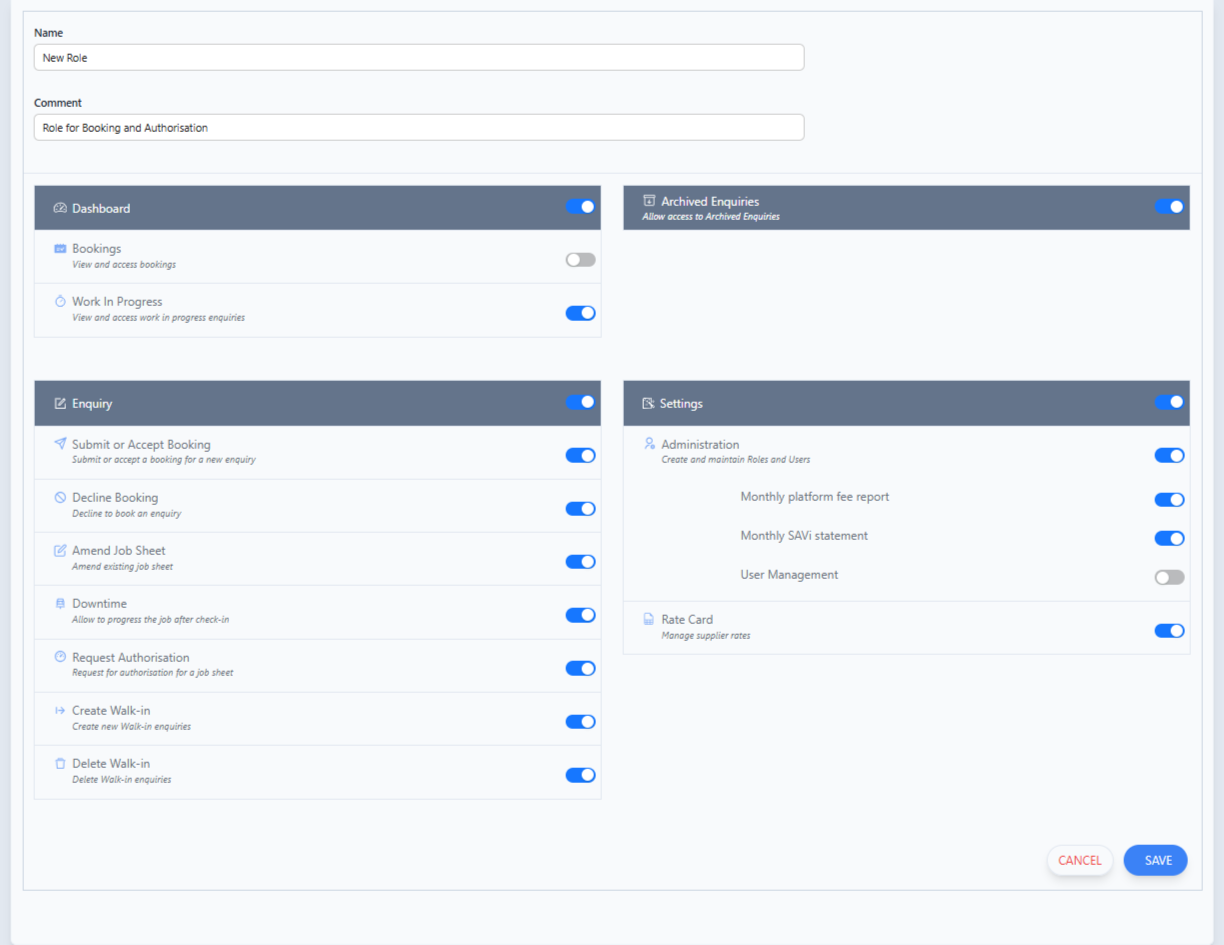Click the Create Walk-in arrow icon
The width and height of the screenshot is (1224, 945).
(x=60, y=710)
